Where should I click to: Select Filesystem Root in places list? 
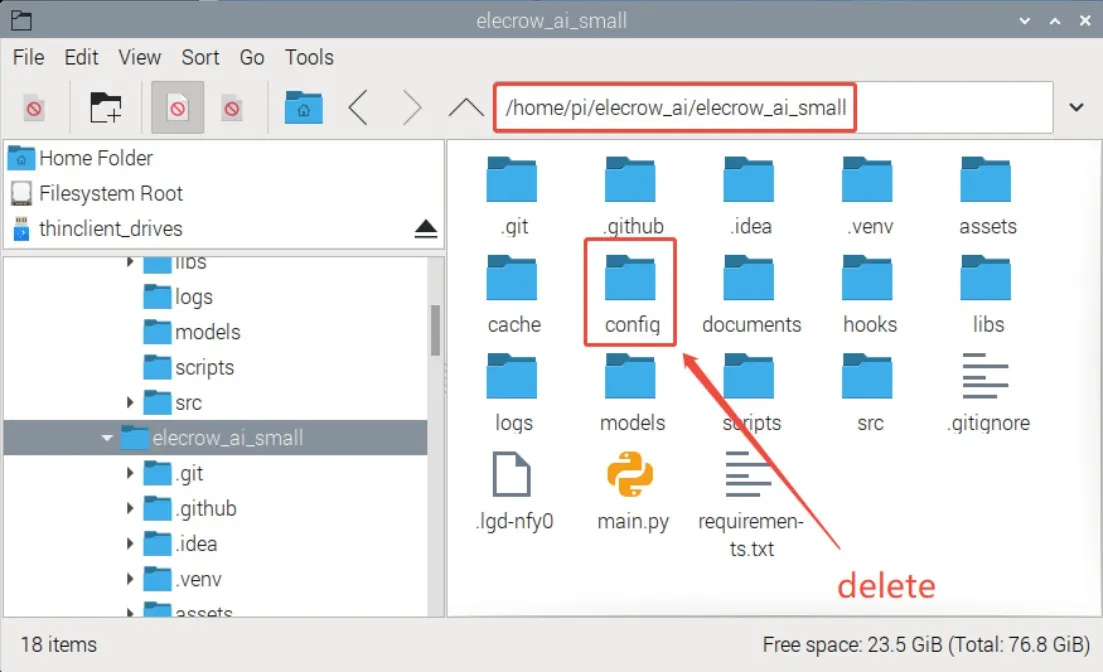pos(110,193)
